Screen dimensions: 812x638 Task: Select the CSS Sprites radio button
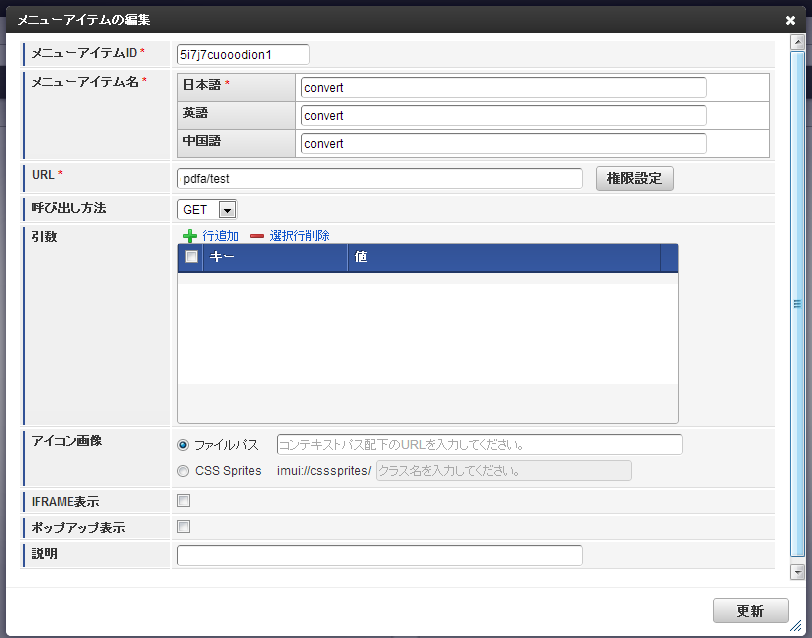[183, 471]
